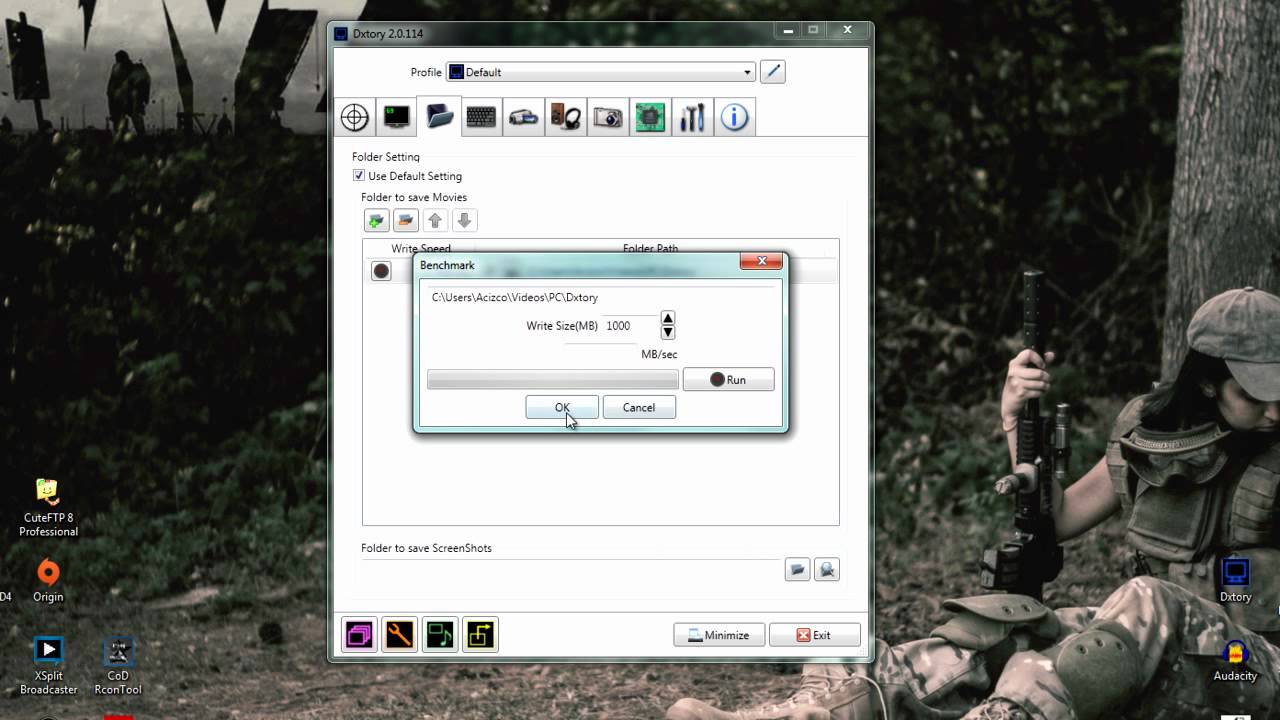The image size is (1280, 720).
Task: Click the Run benchmark button
Action: click(x=728, y=380)
